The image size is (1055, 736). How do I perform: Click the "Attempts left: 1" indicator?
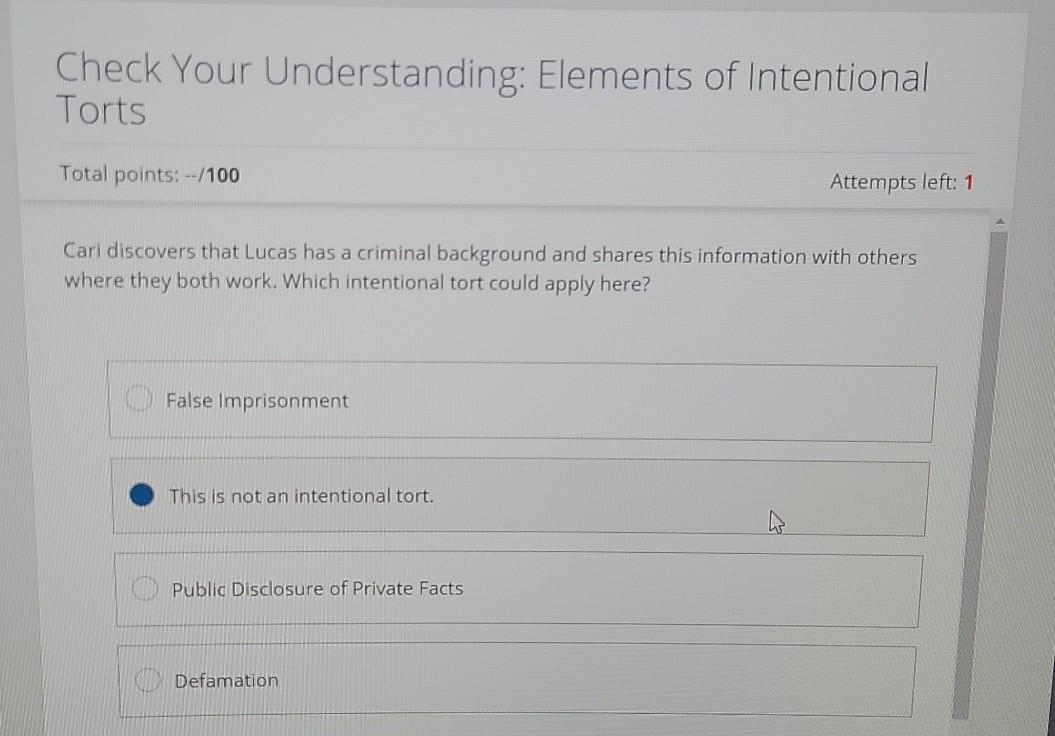904,181
